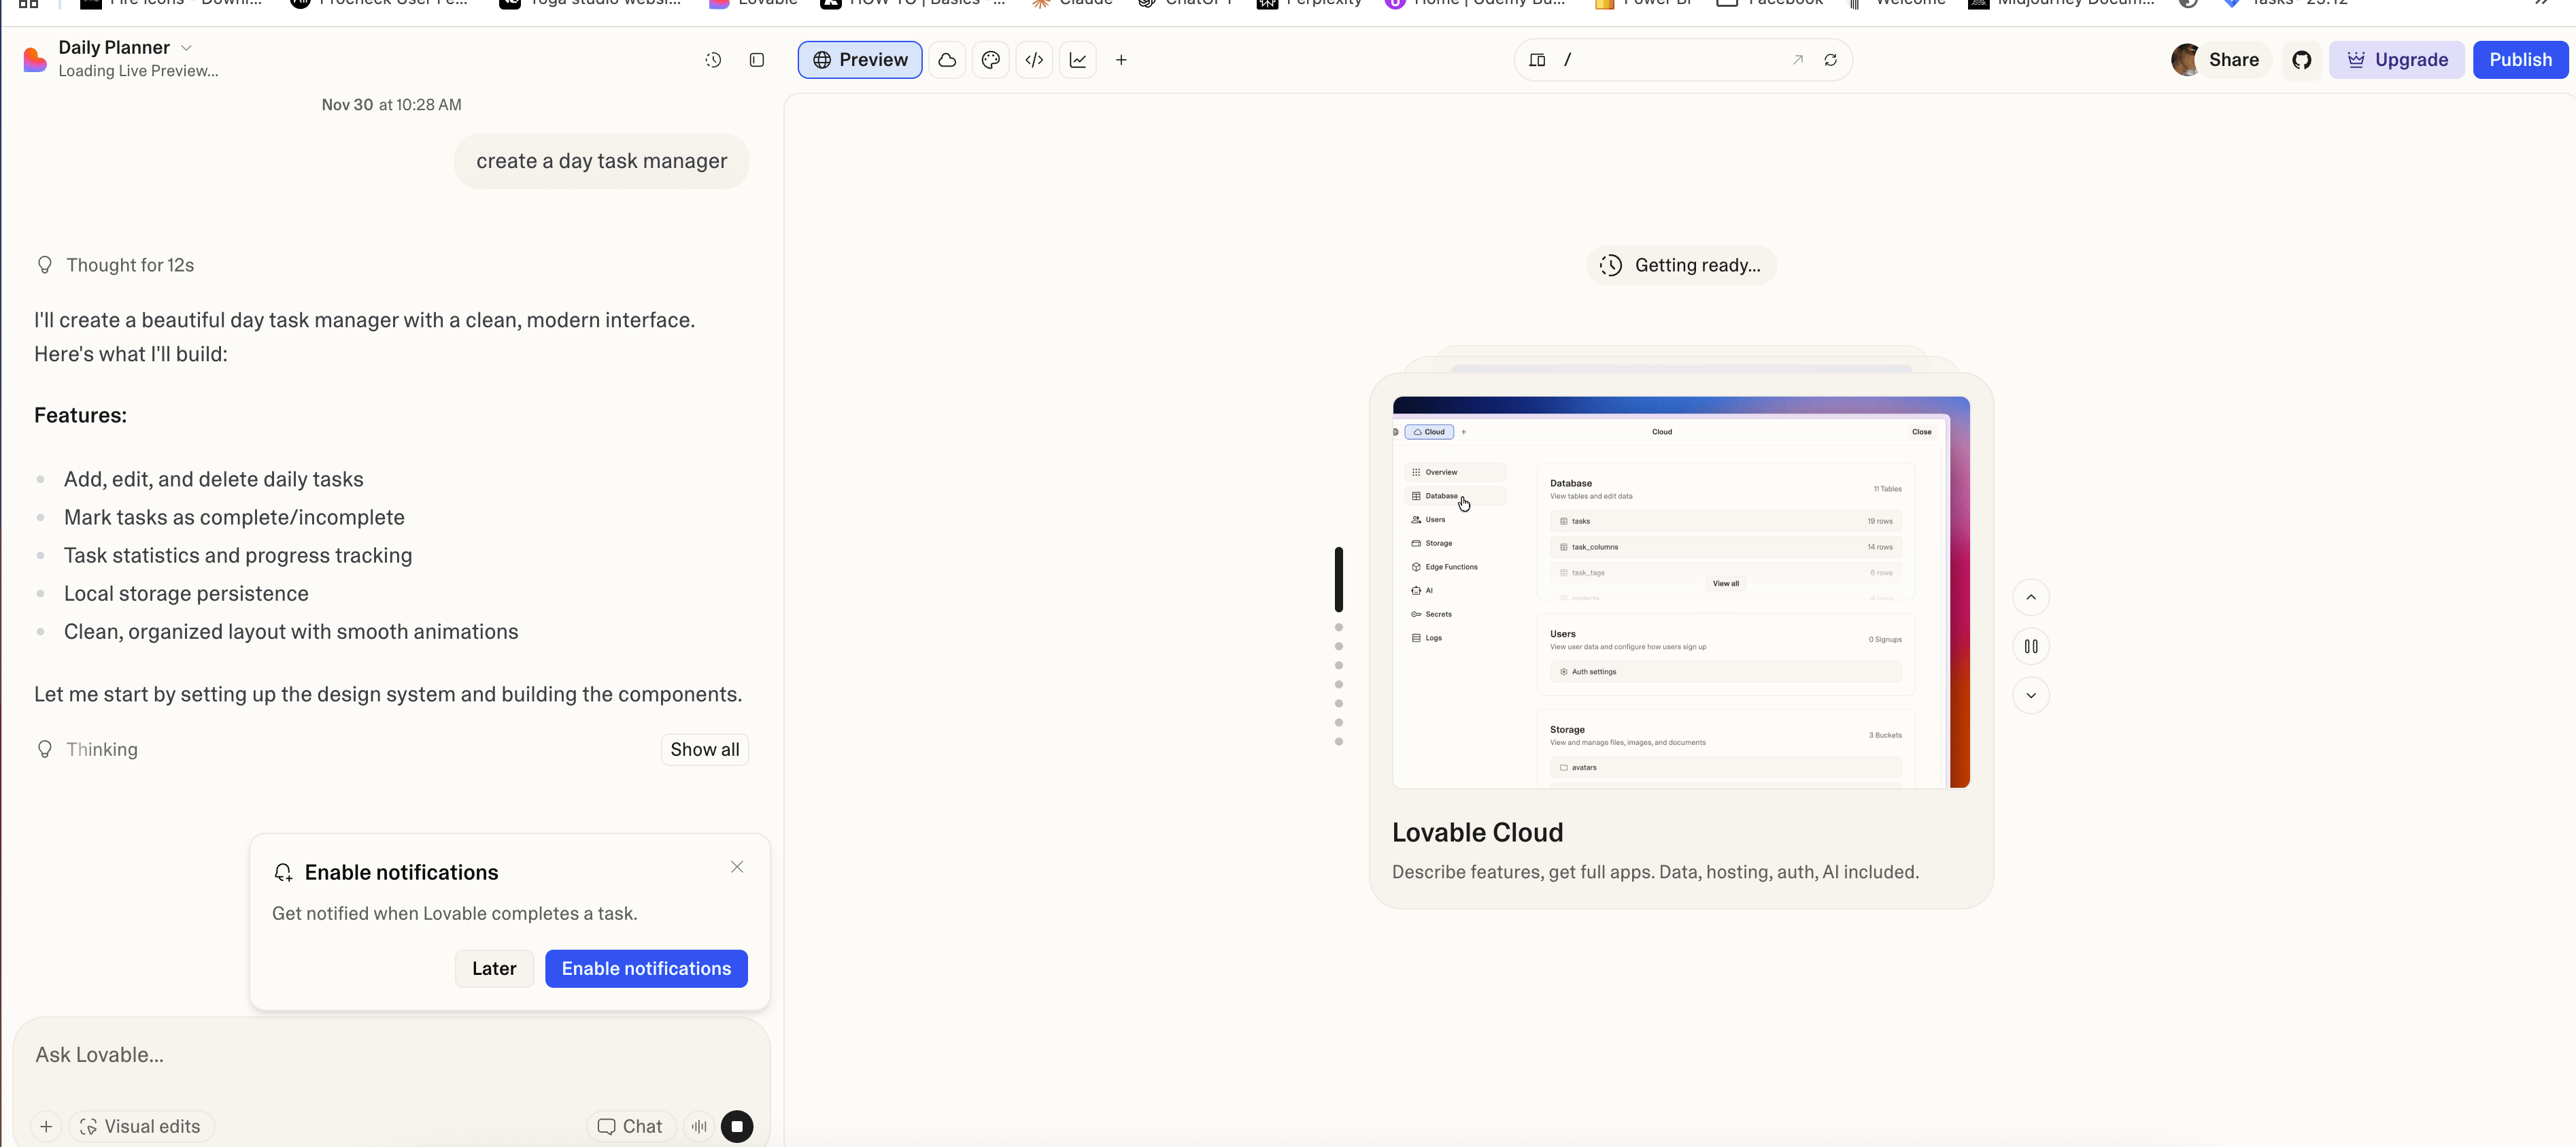Expand the Daily Planner project dropdown
The height and width of the screenshot is (1147, 2576).
point(186,47)
